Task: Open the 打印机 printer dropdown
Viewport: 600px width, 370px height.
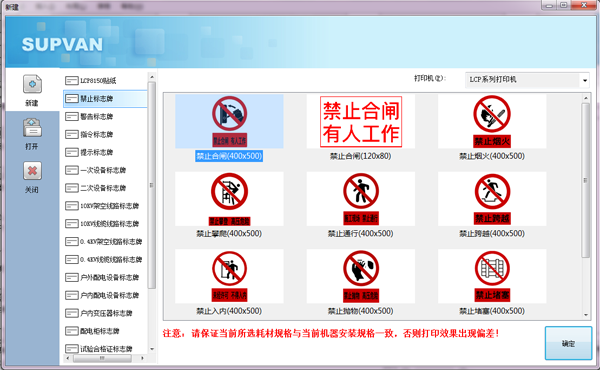Action: tap(527, 80)
